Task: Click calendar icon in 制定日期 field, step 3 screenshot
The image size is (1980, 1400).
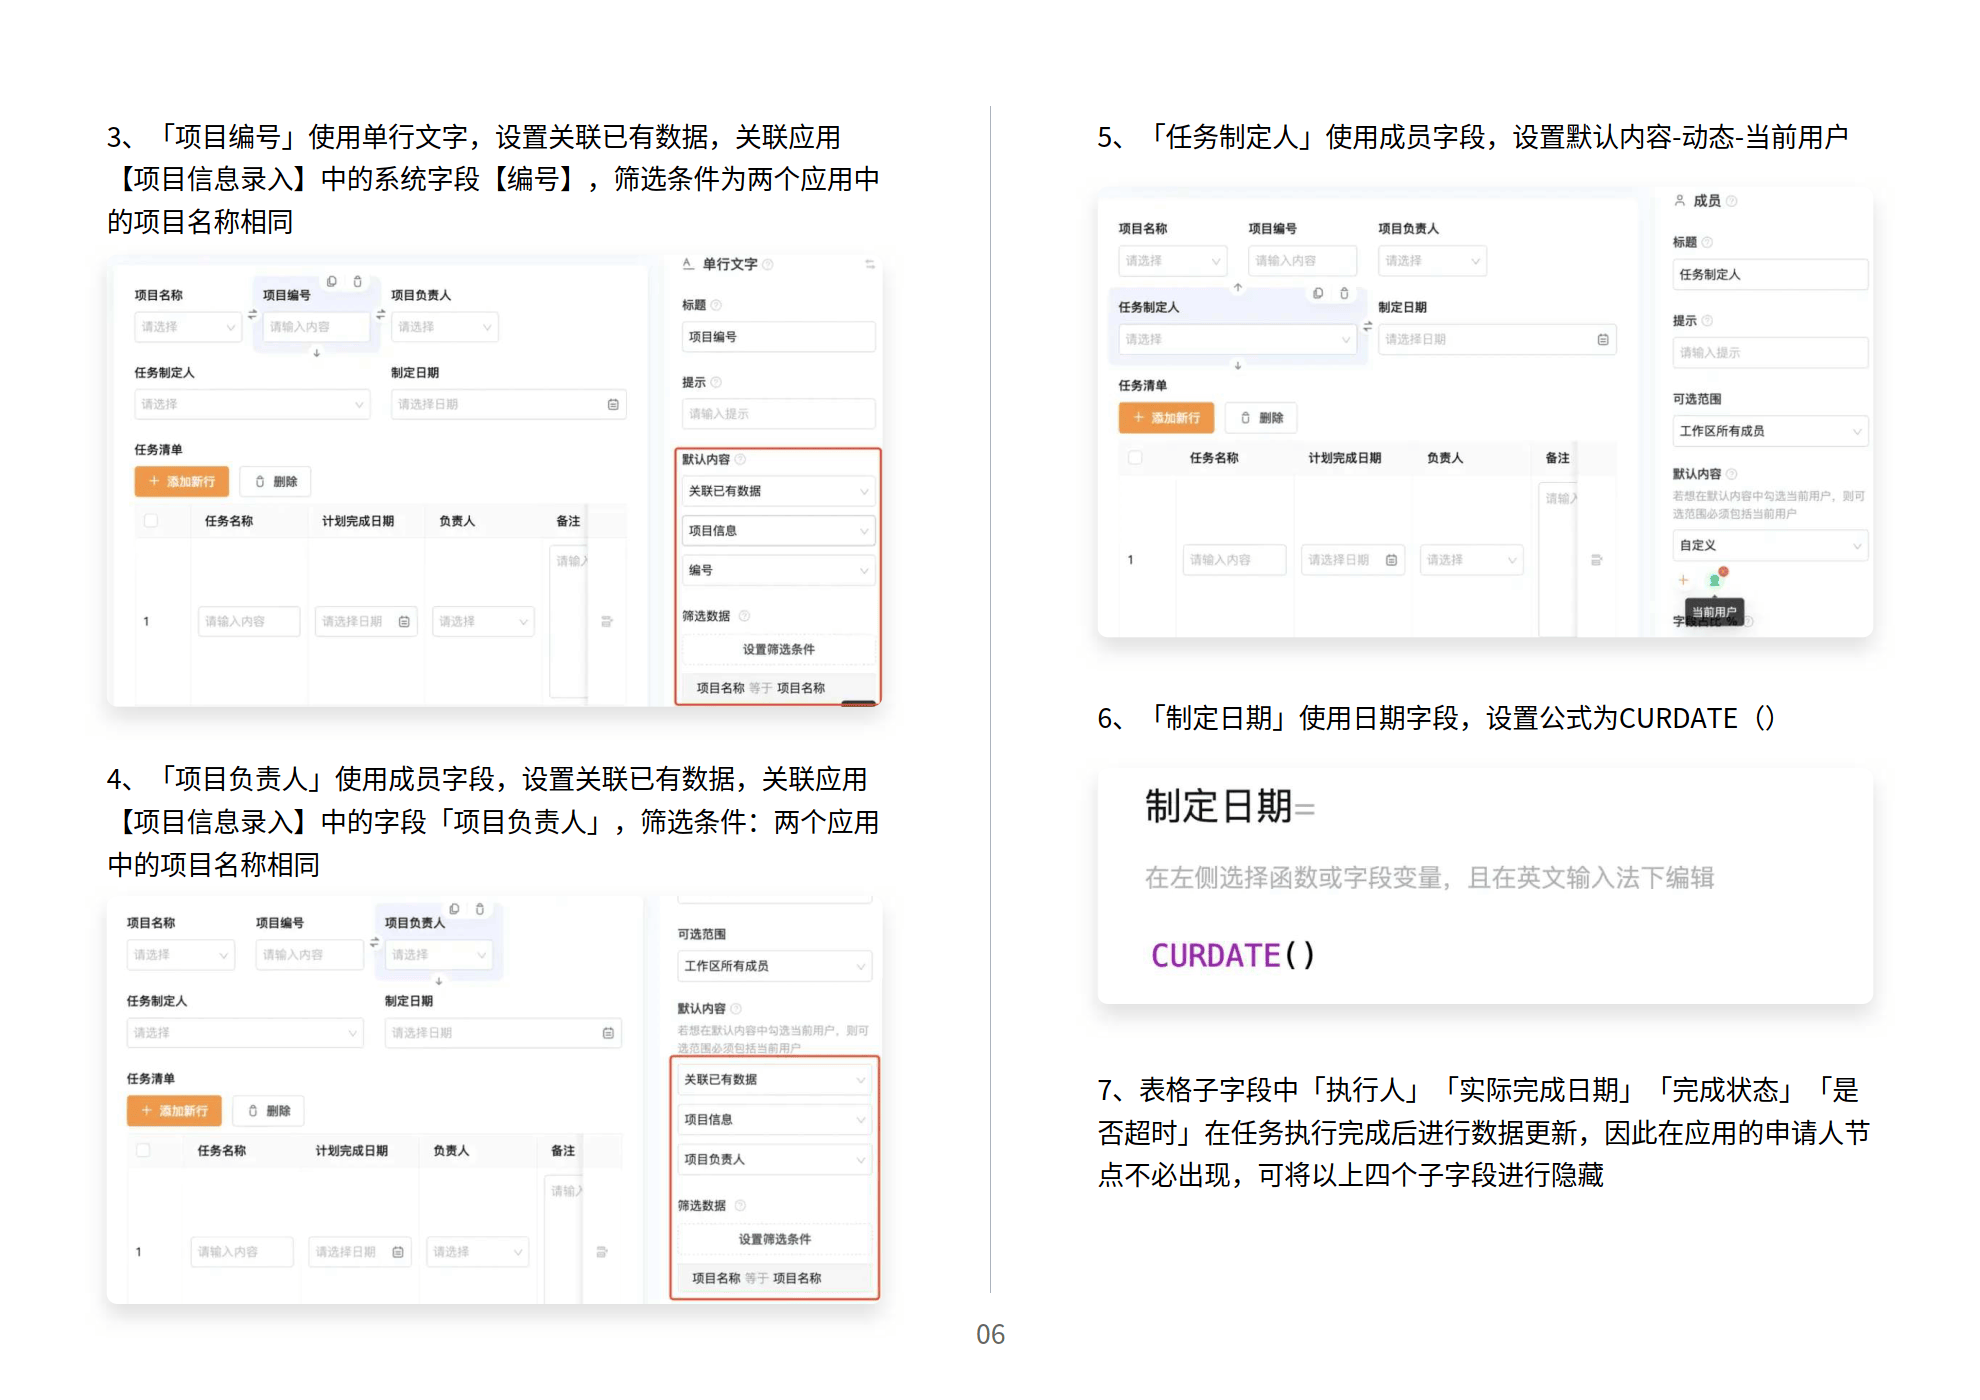Action: pyautogui.click(x=613, y=404)
